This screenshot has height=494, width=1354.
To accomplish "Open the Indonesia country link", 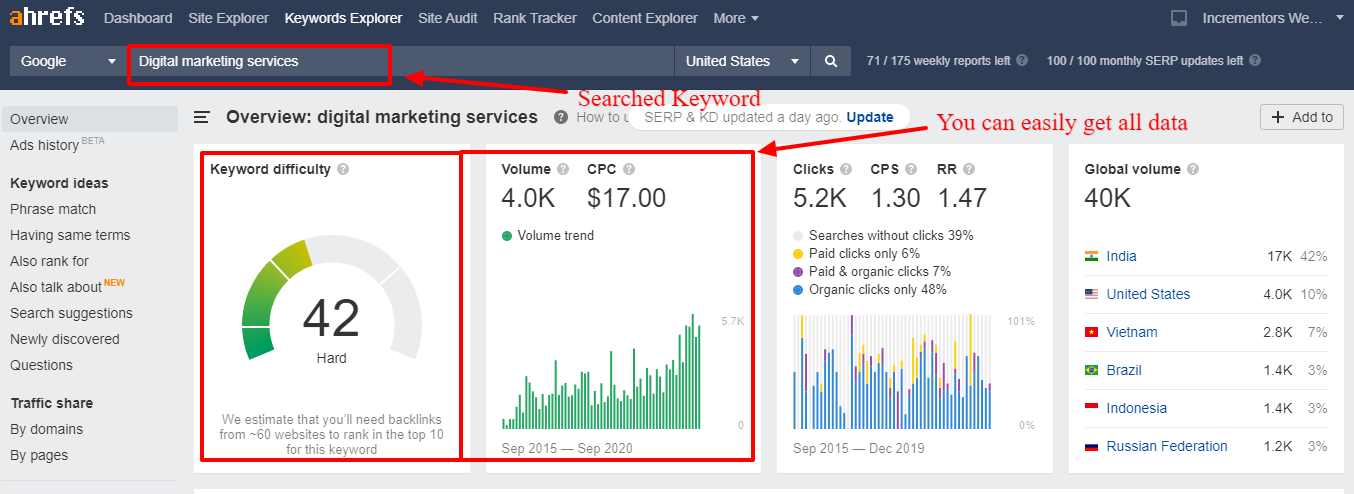I will click(1136, 408).
